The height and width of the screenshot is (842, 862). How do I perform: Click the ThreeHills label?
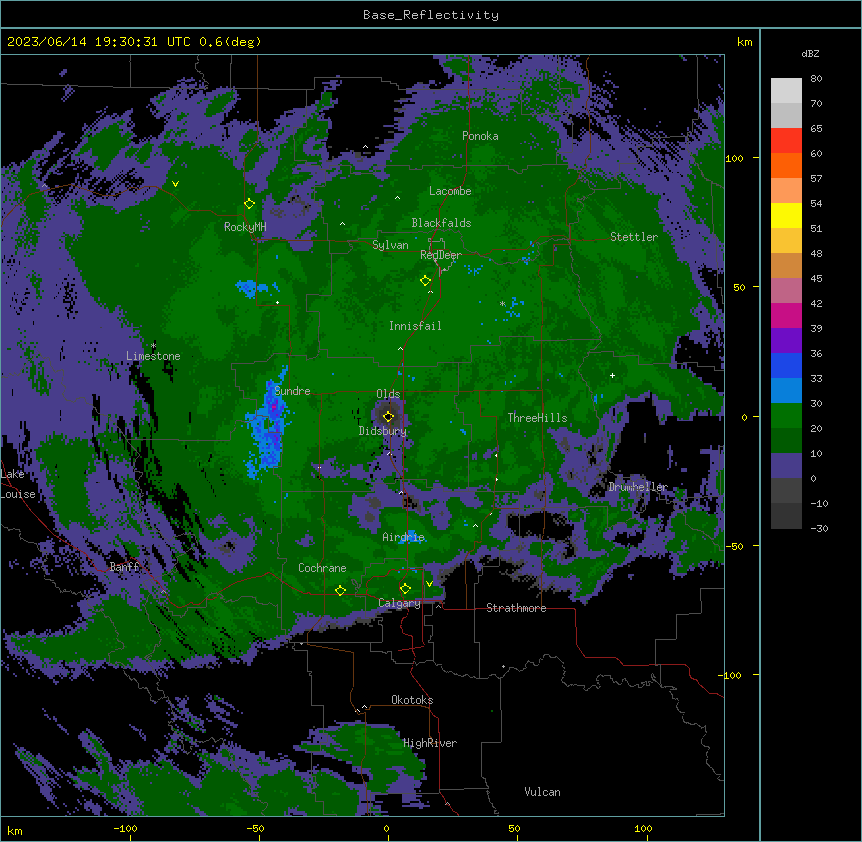pyautogui.click(x=537, y=418)
